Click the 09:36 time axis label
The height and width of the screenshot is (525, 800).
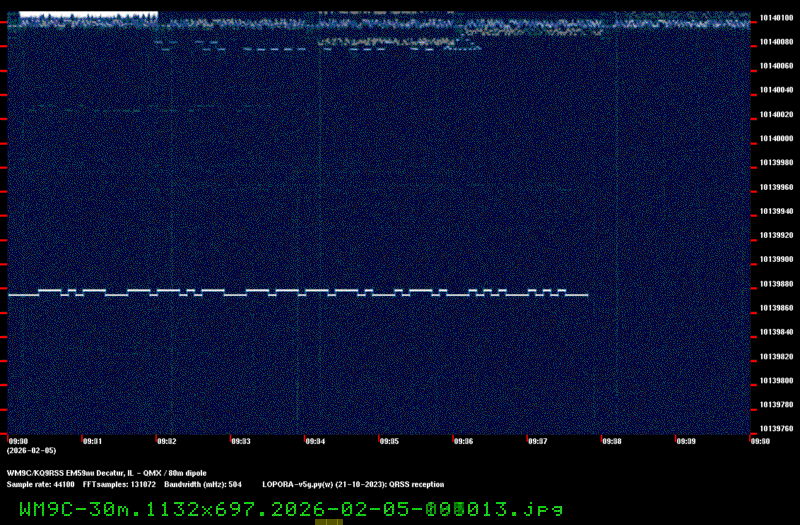pos(463,440)
